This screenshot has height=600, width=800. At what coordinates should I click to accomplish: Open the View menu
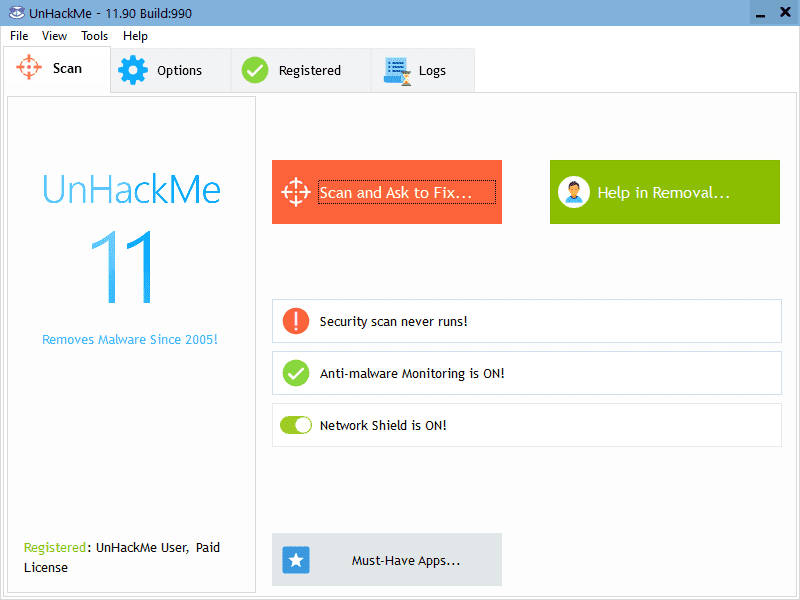pyautogui.click(x=54, y=36)
